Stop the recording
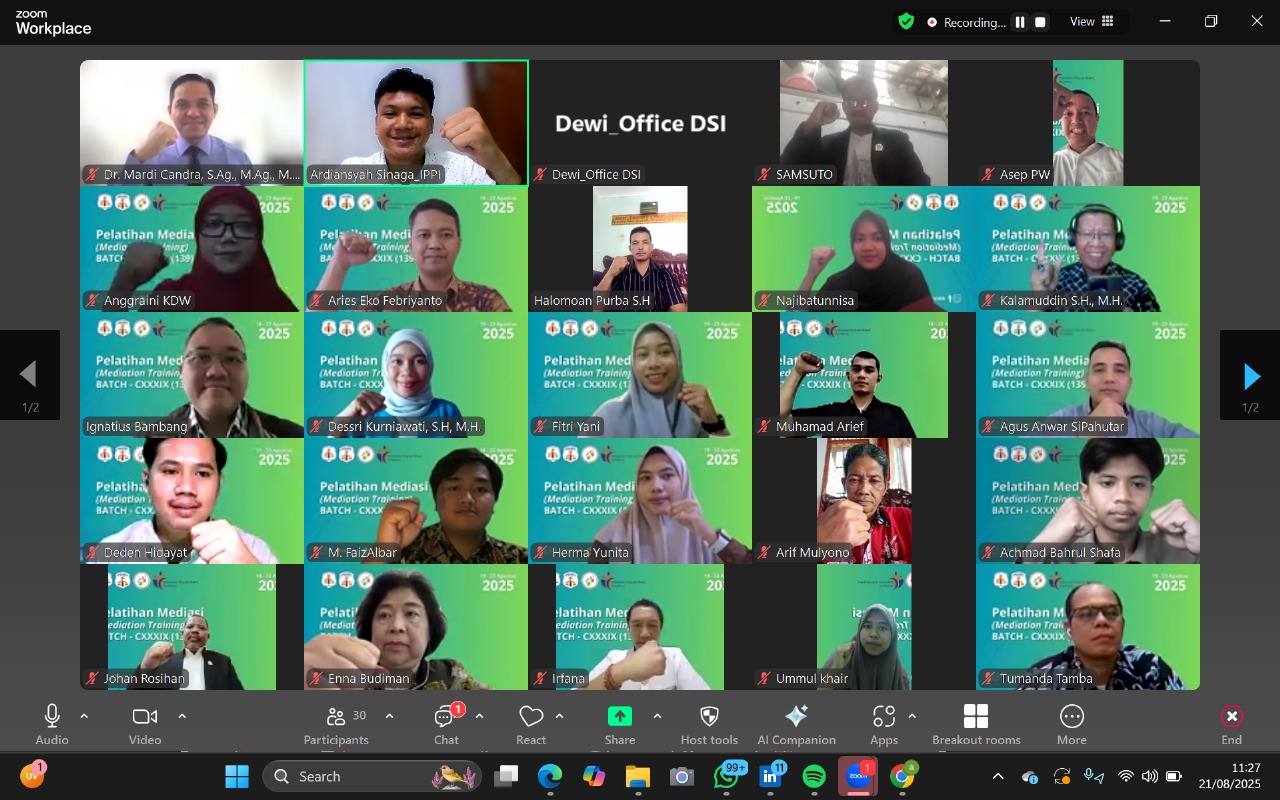The image size is (1280, 800). point(1040,22)
